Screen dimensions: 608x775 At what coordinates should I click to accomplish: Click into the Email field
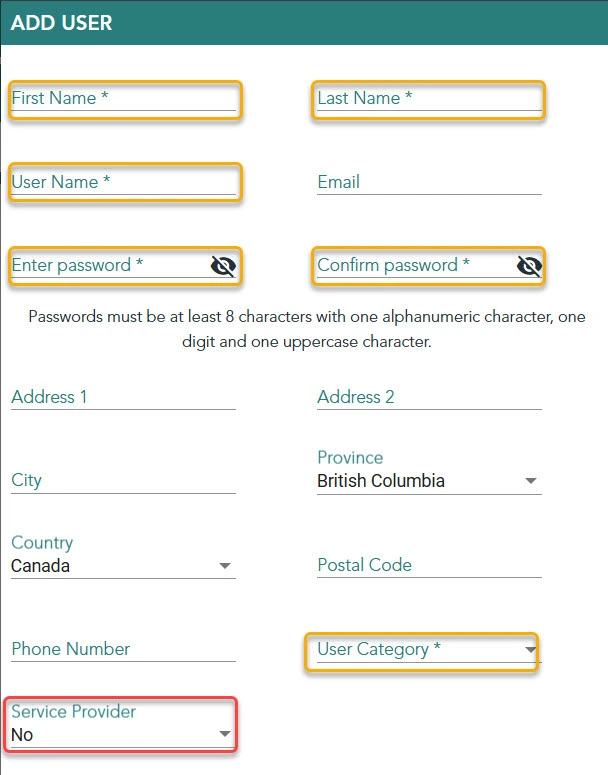point(429,183)
